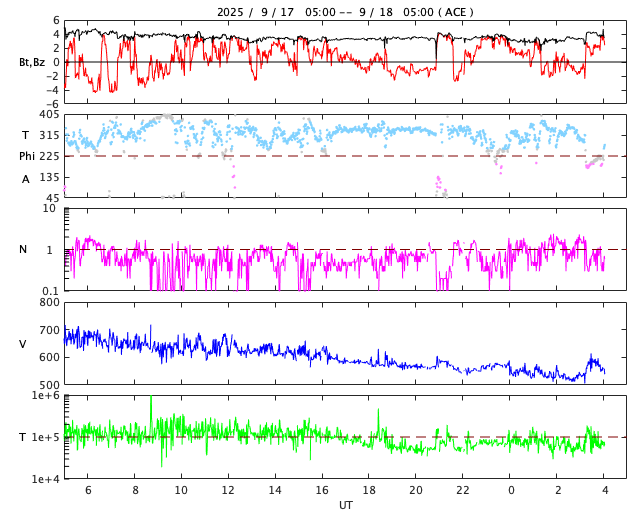This screenshot has height=512, width=640.
Task: Select the "22" hour mark on the UT axis
Action: click(x=463, y=490)
